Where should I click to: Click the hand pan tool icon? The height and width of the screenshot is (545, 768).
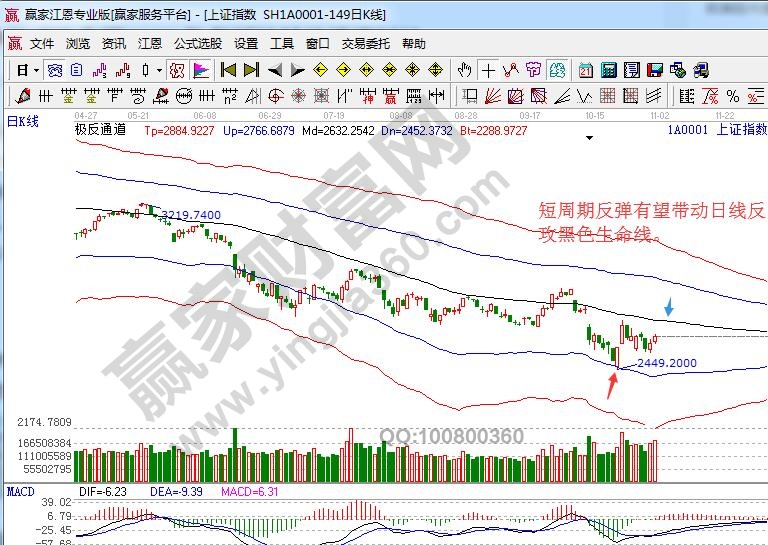(465, 70)
